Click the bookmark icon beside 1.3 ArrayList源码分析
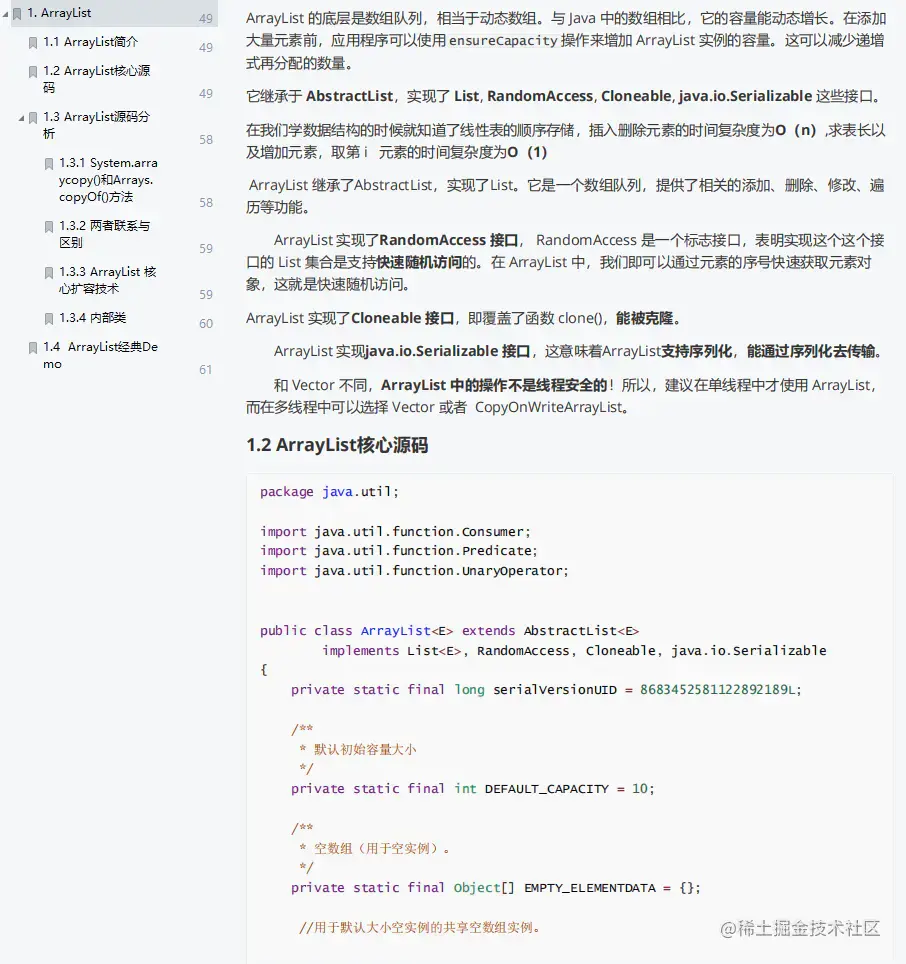This screenshot has width=906, height=964. coord(33,117)
